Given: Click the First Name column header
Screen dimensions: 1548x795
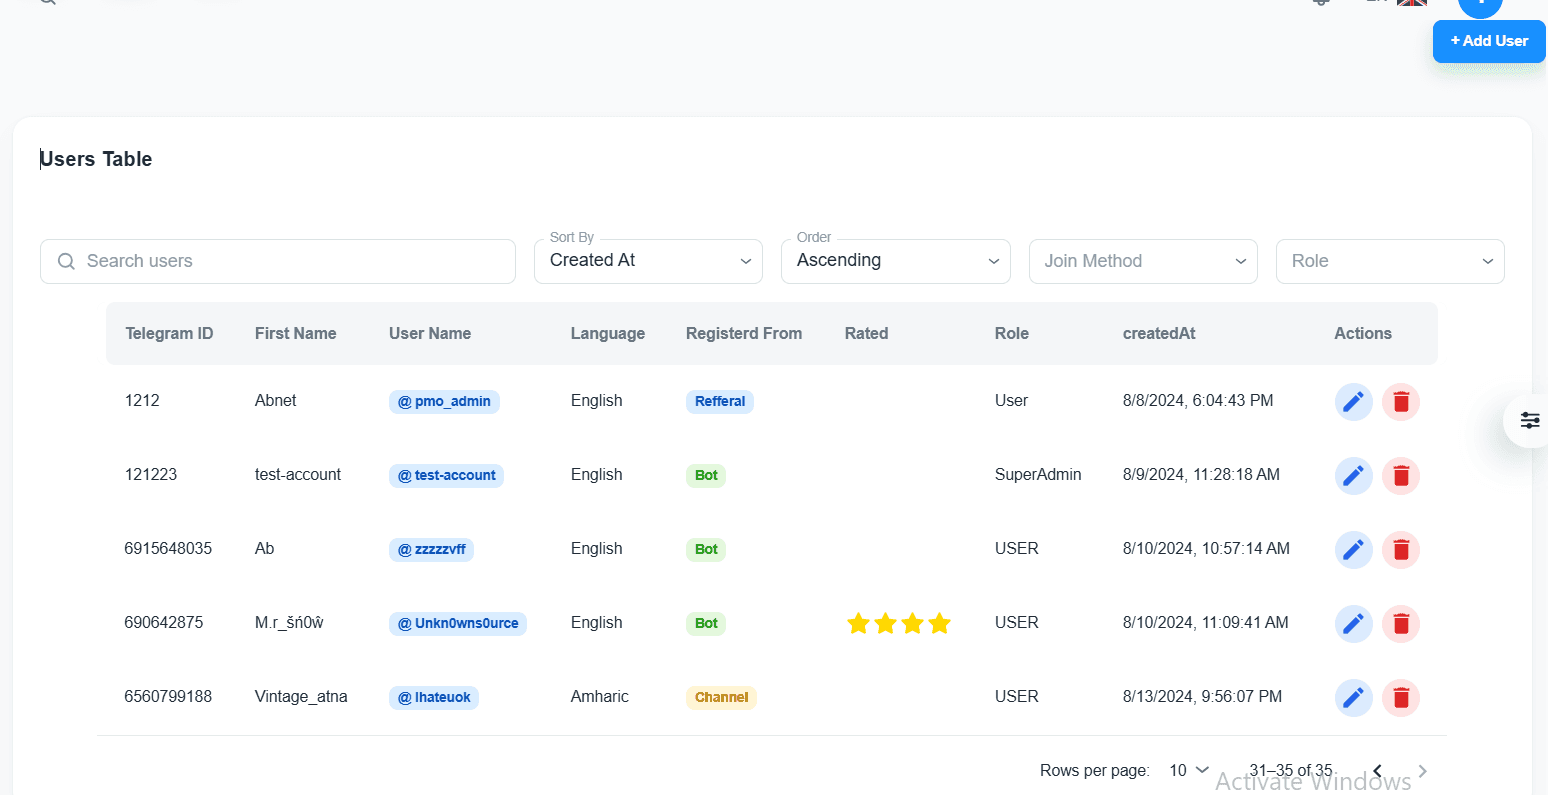Looking at the screenshot, I should point(295,334).
